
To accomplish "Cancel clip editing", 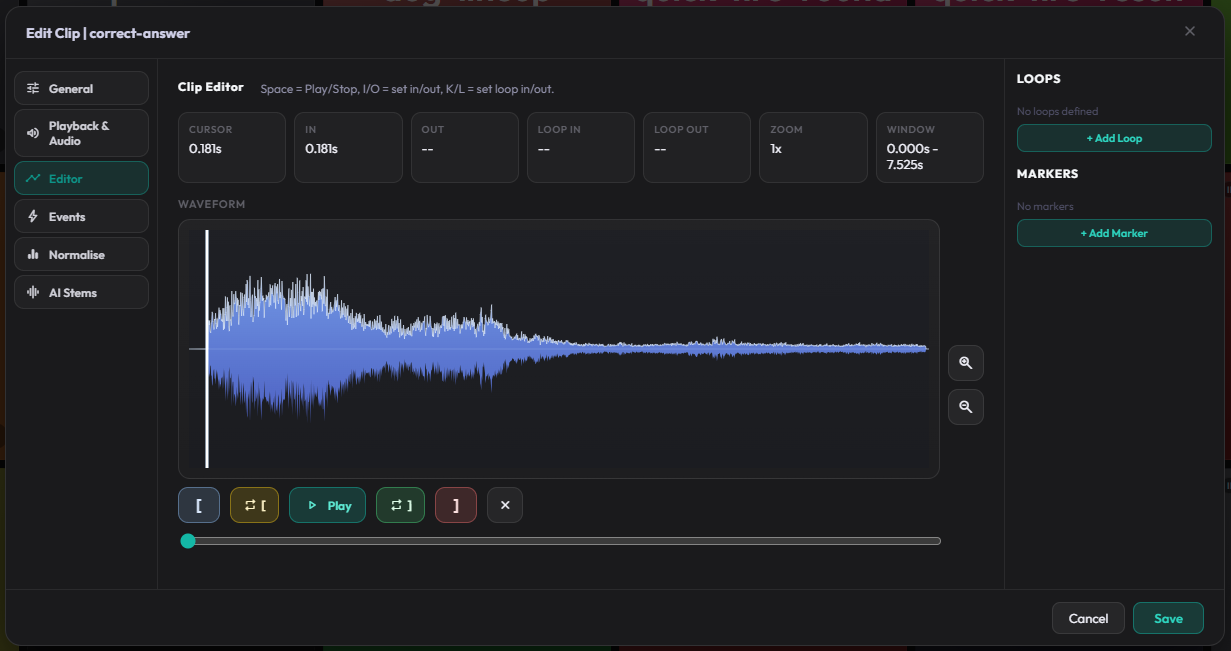I will click(1088, 618).
